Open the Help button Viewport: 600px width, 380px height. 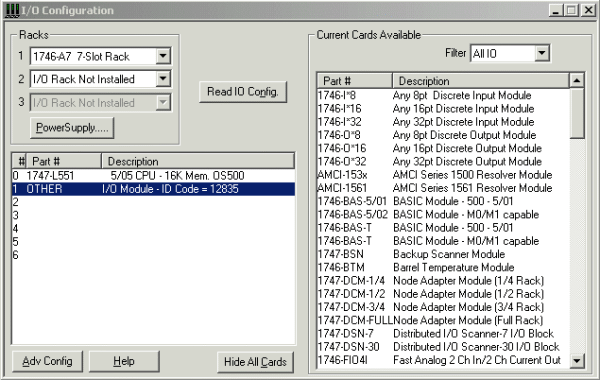[x=124, y=361]
